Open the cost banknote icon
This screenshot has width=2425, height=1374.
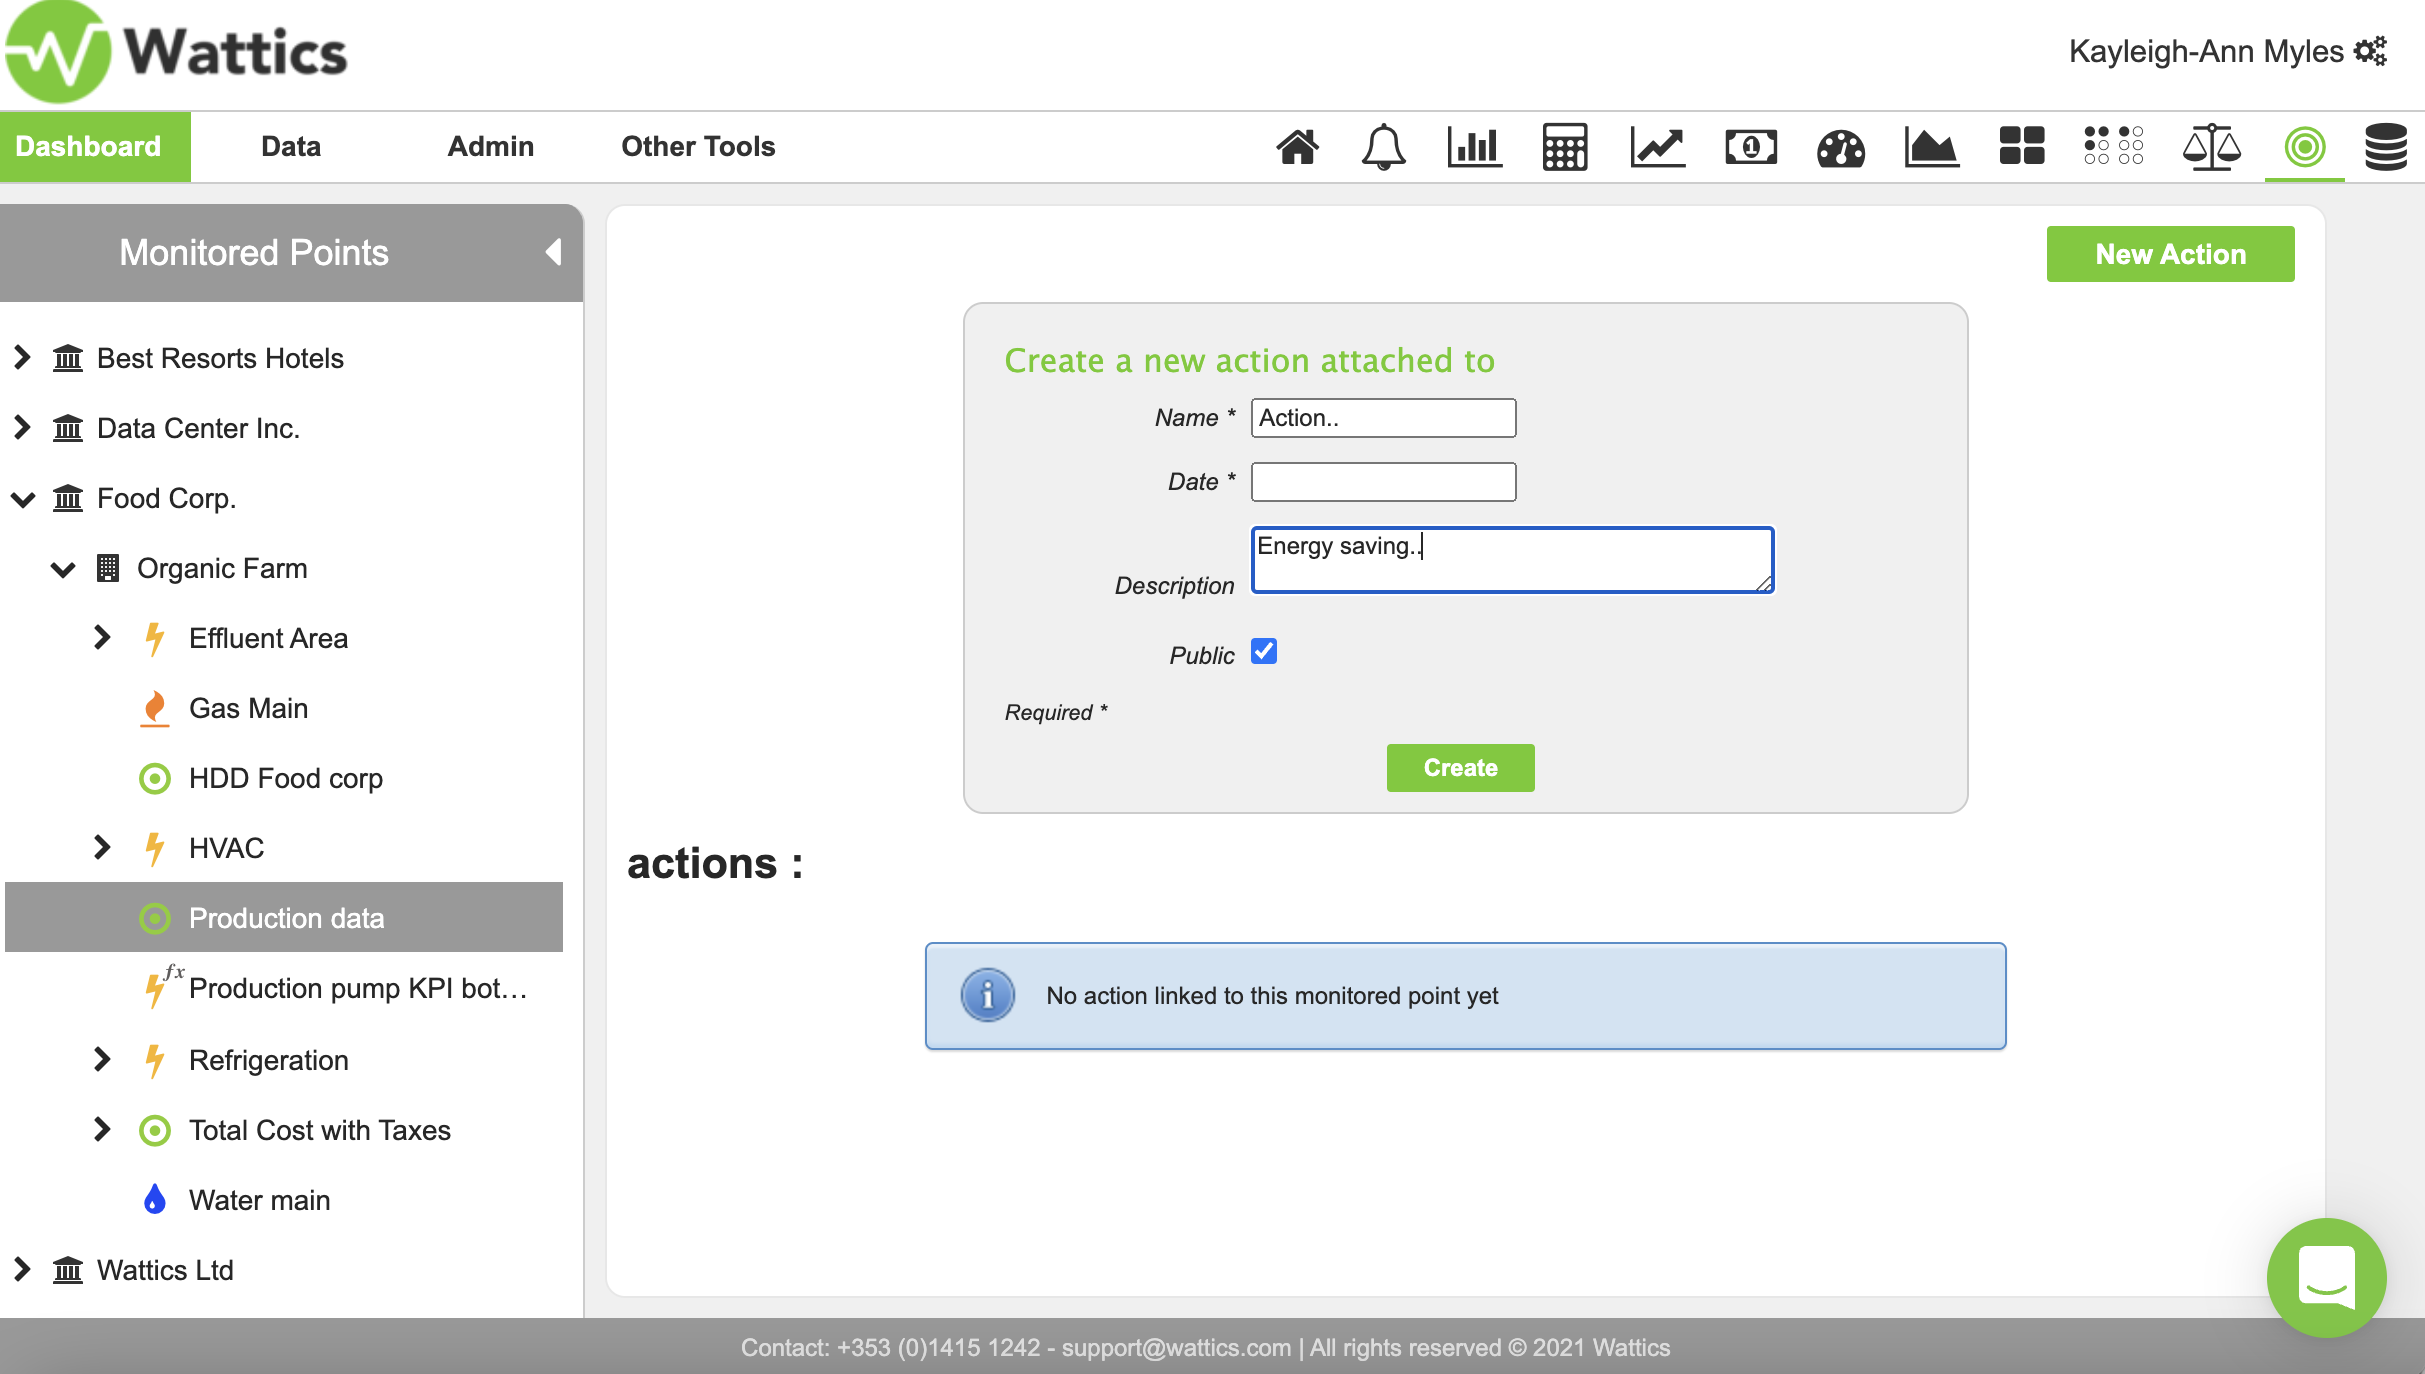point(1750,147)
